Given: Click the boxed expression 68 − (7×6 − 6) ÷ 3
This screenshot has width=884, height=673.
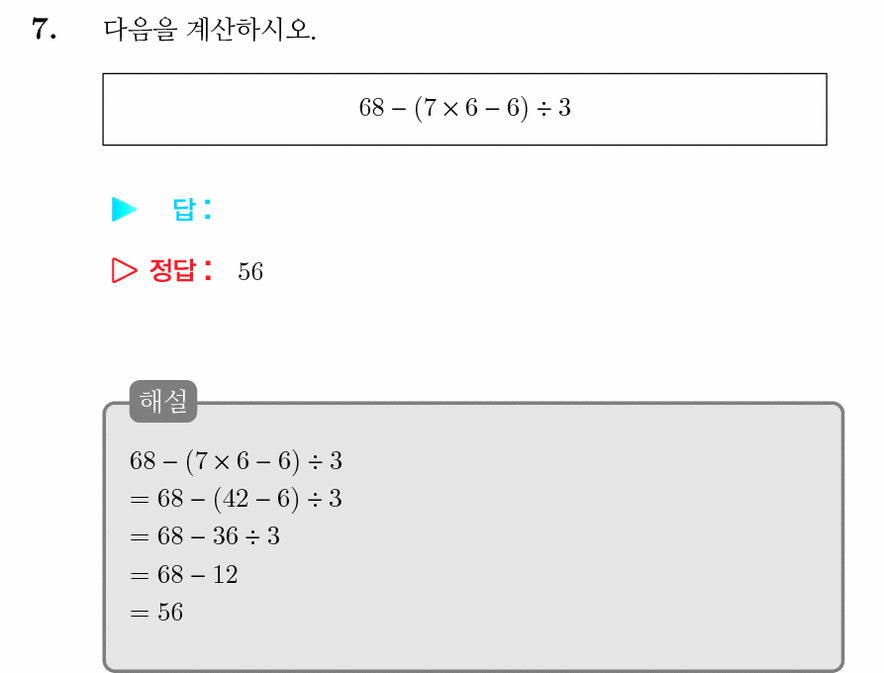Looking at the screenshot, I should click(465, 109).
